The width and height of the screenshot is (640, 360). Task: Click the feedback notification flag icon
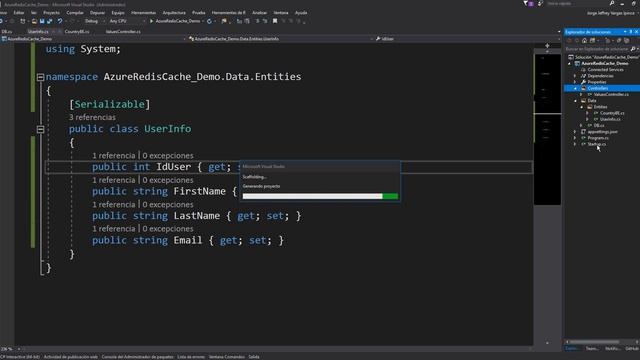coord(525,3)
